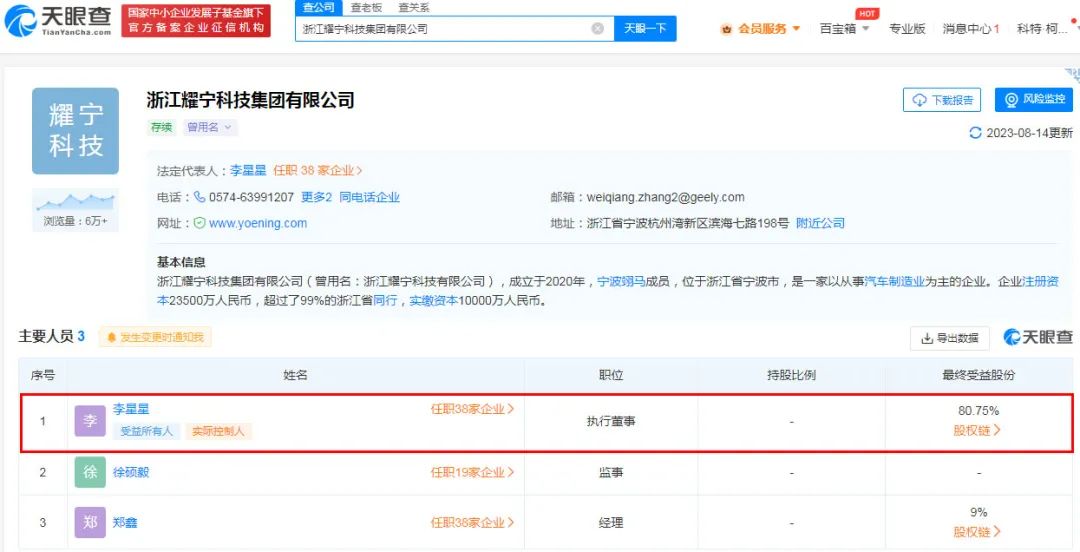Click the 风险监控 button
The image size is (1080, 552).
coord(1034,100)
